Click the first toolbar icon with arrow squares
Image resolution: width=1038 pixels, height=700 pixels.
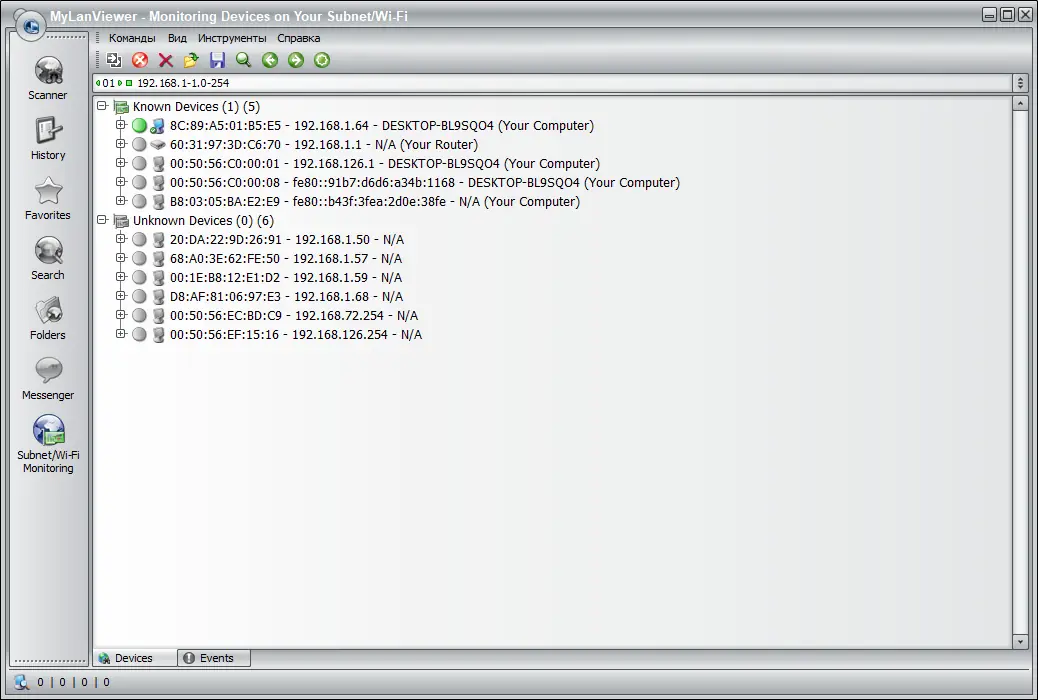point(114,60)
